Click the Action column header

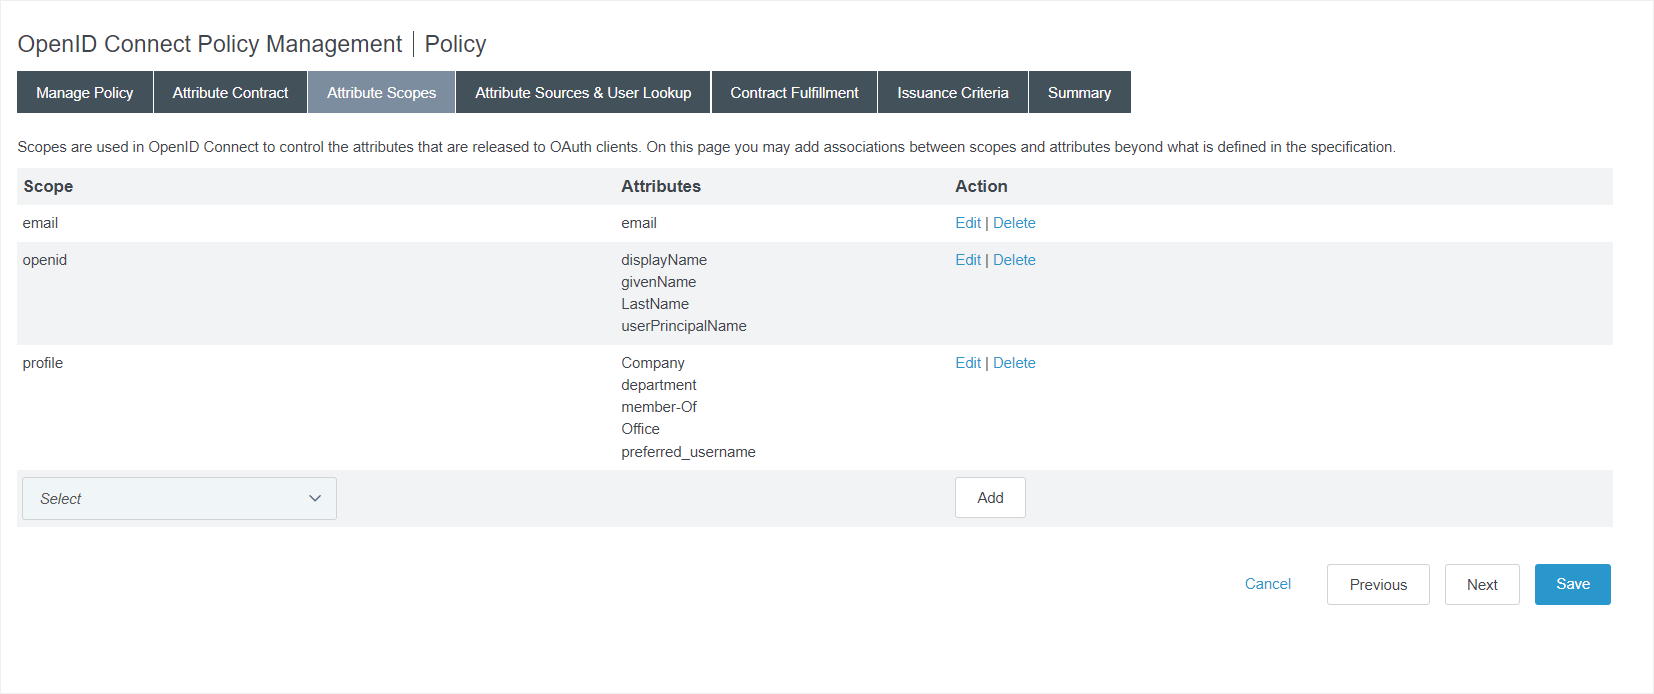coord(981,186)
